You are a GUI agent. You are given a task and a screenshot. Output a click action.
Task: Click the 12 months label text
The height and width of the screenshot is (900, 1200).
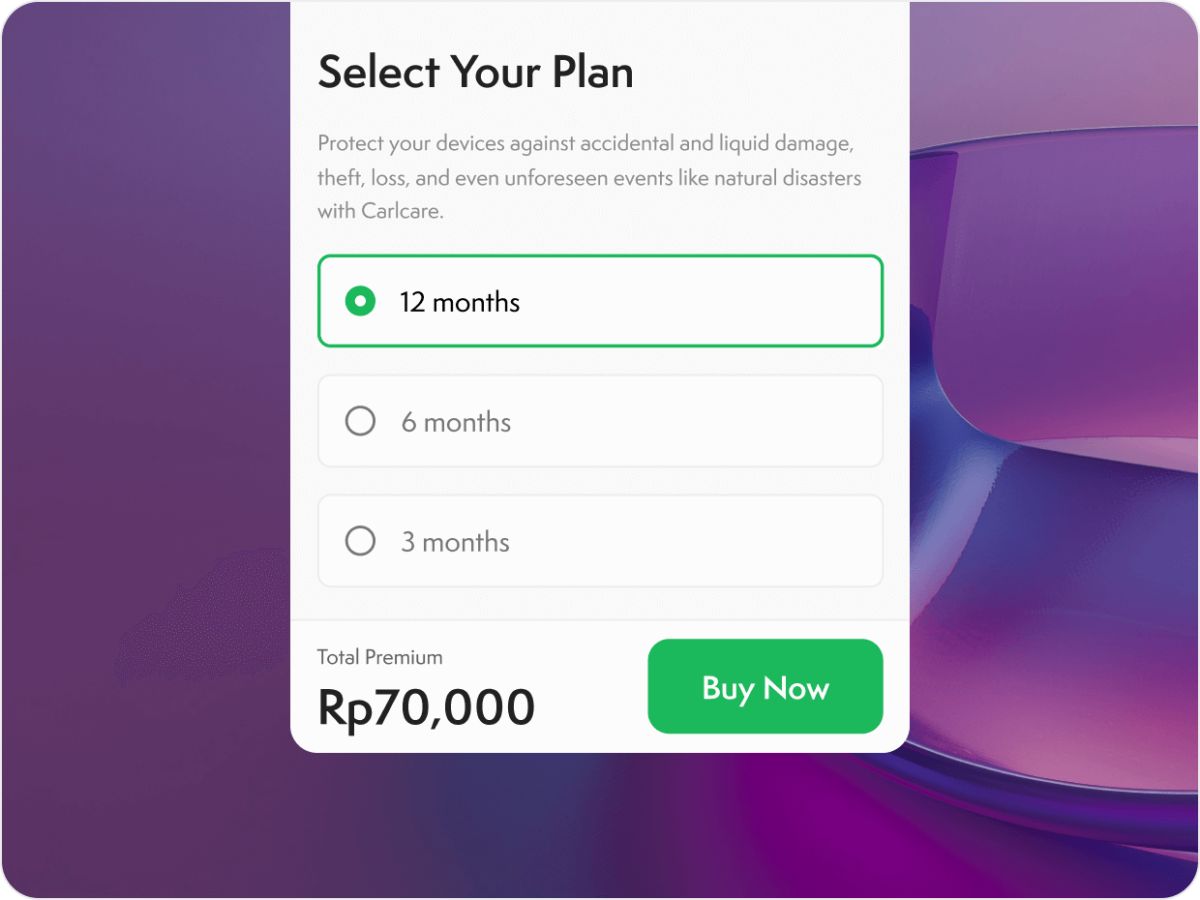coord(460,301)
